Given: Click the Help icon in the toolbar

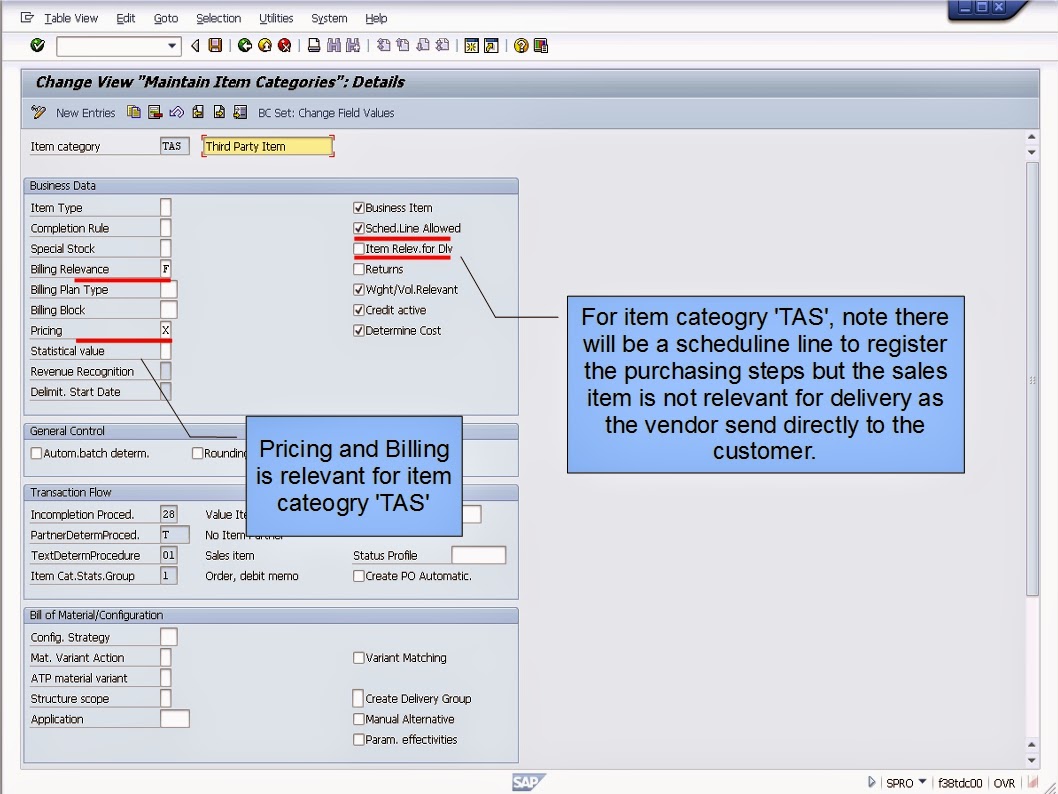Looking at the screenshot, I should (x=522, y=45).
